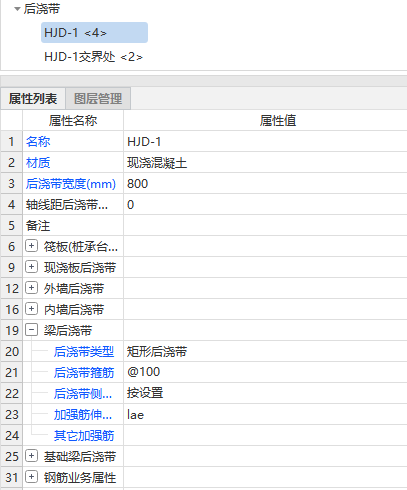Select the 其它加强筋 property name
Screen dimensions: 407x490
pyautogui.click(x=84, y=436)
